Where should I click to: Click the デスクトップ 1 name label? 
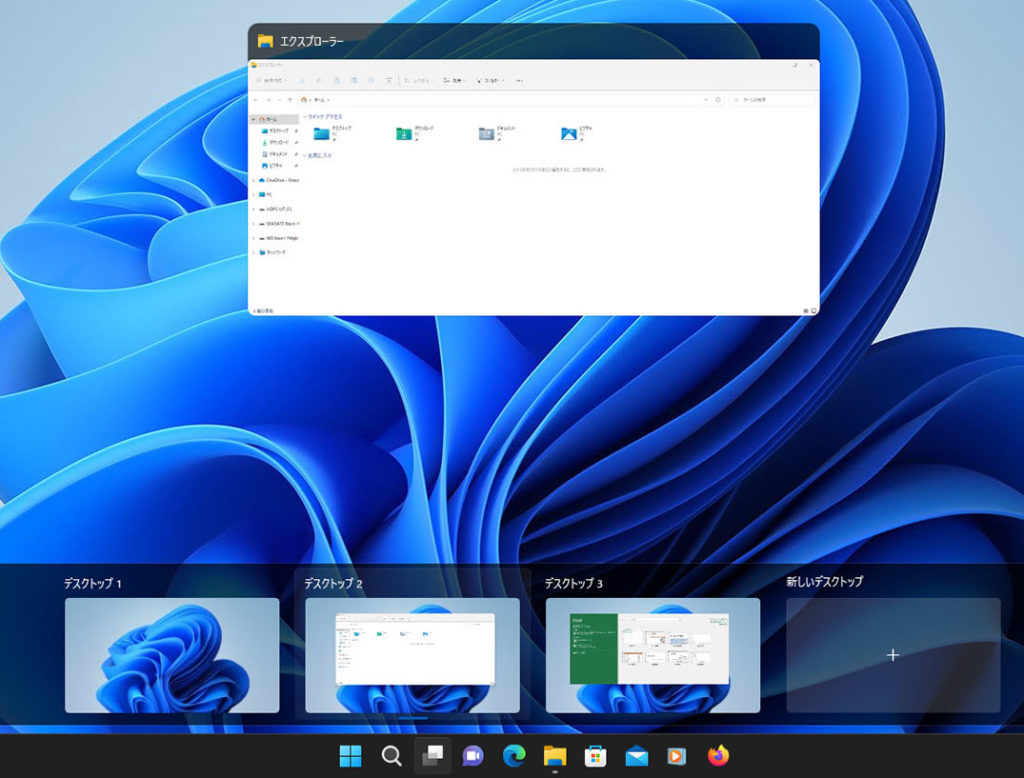[93, 583]
